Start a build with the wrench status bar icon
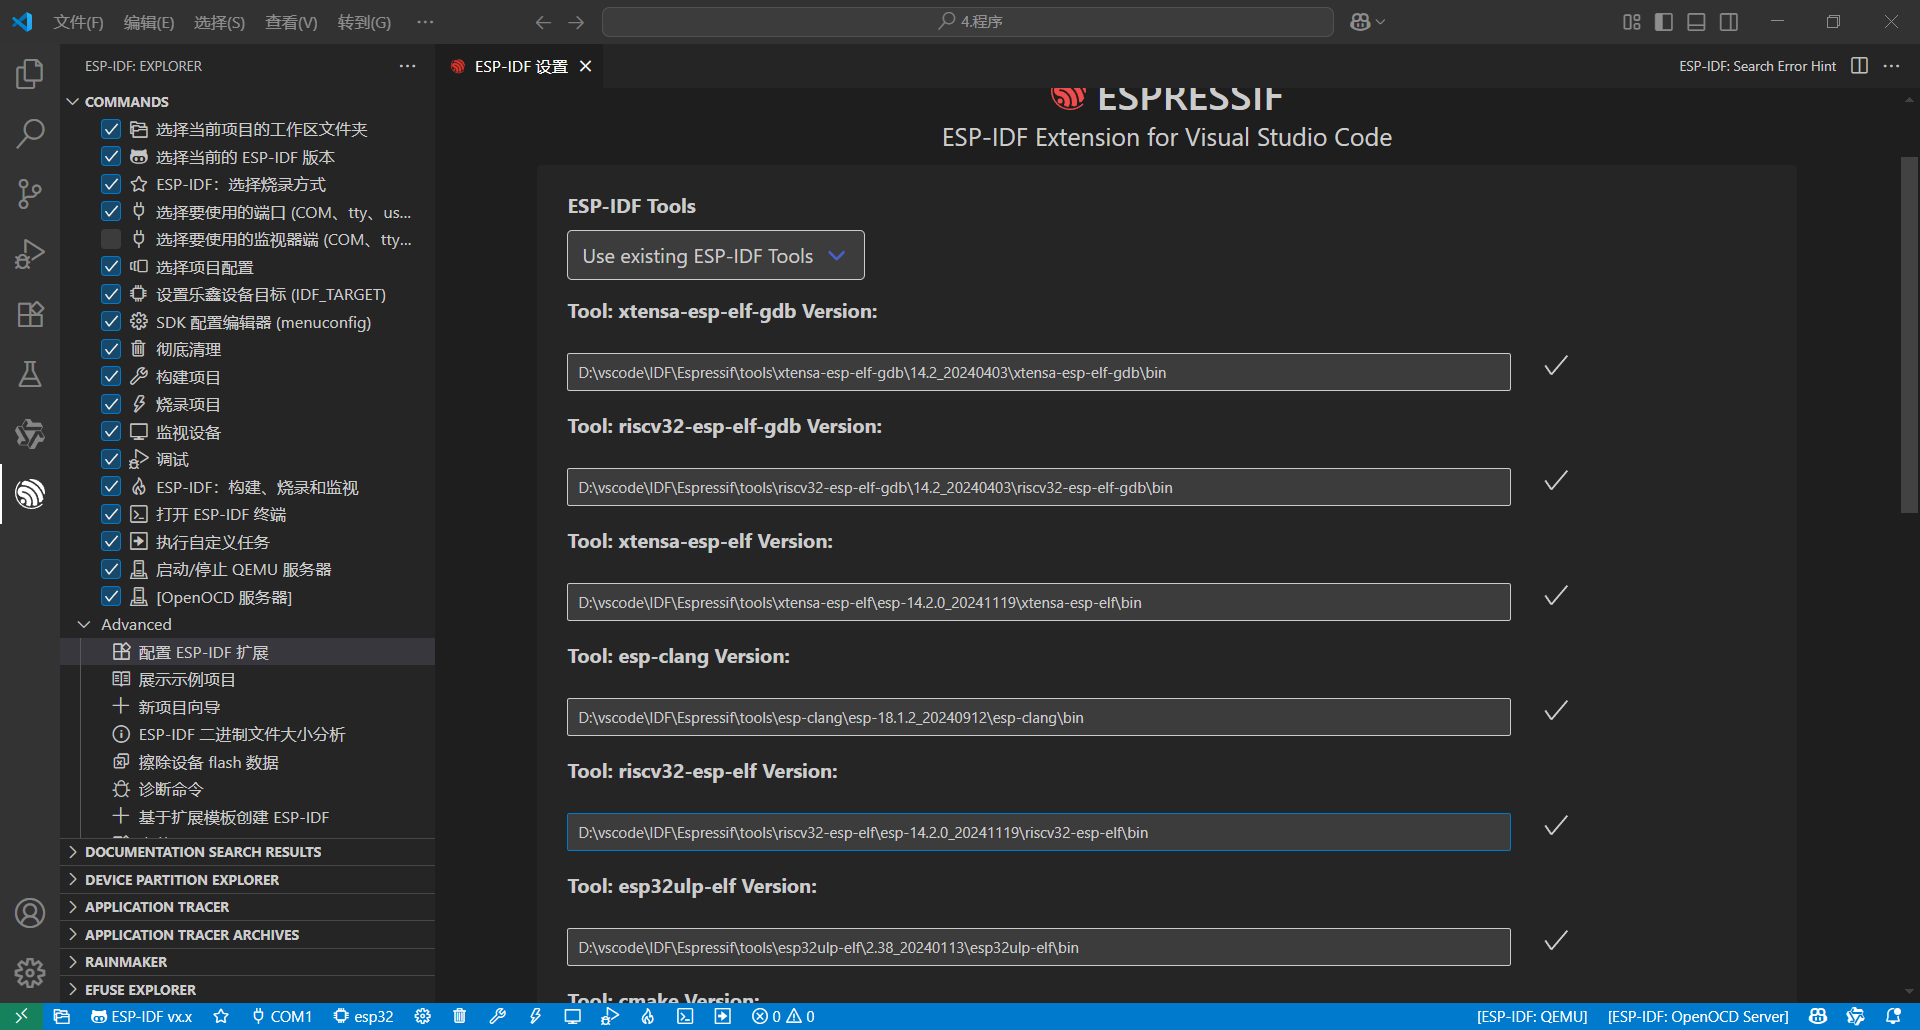This screenshot has height=1030, width=1920. click(497, 1016)
